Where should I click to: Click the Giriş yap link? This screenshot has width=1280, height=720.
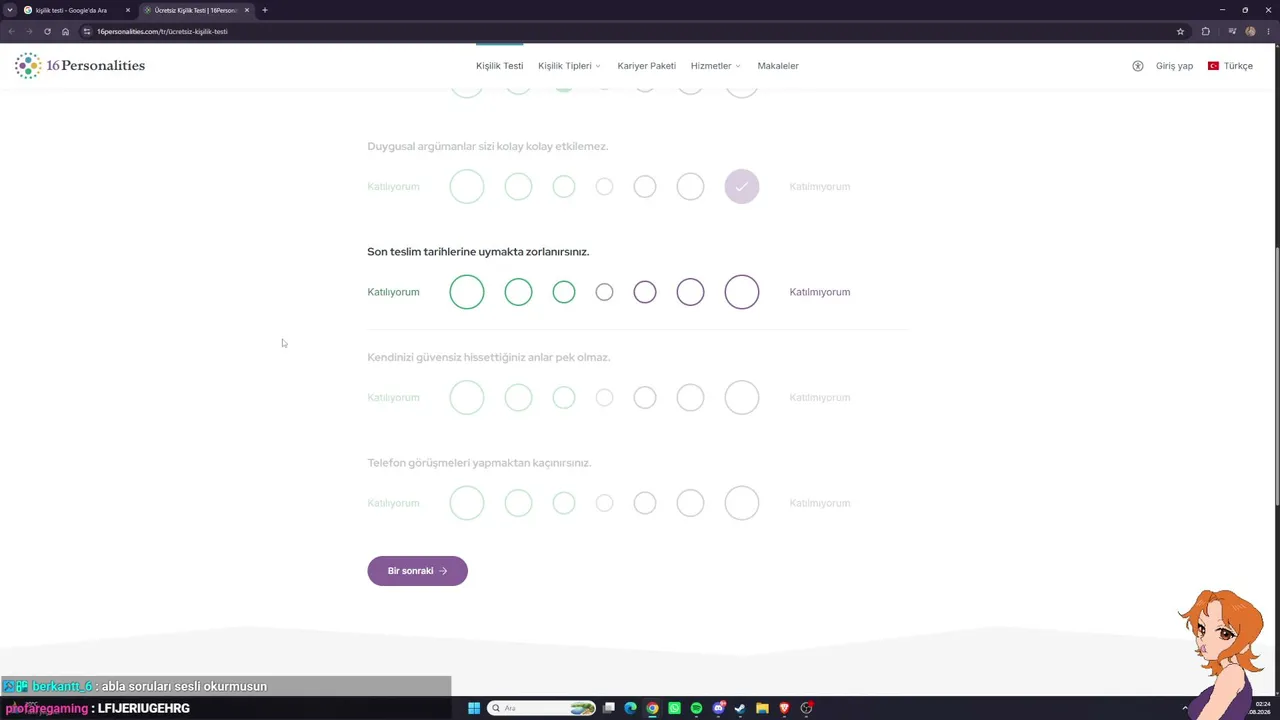1174,66
